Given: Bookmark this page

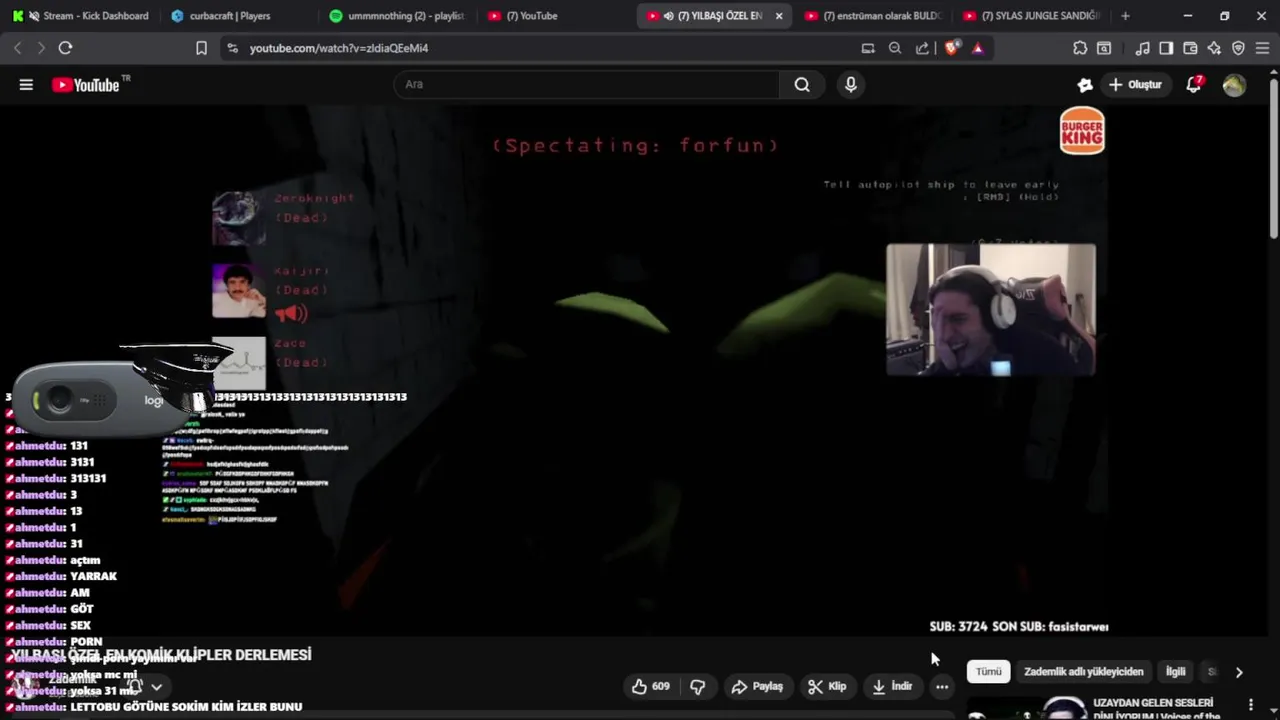Looking at the screenshot, I should (x=201, y=48).
